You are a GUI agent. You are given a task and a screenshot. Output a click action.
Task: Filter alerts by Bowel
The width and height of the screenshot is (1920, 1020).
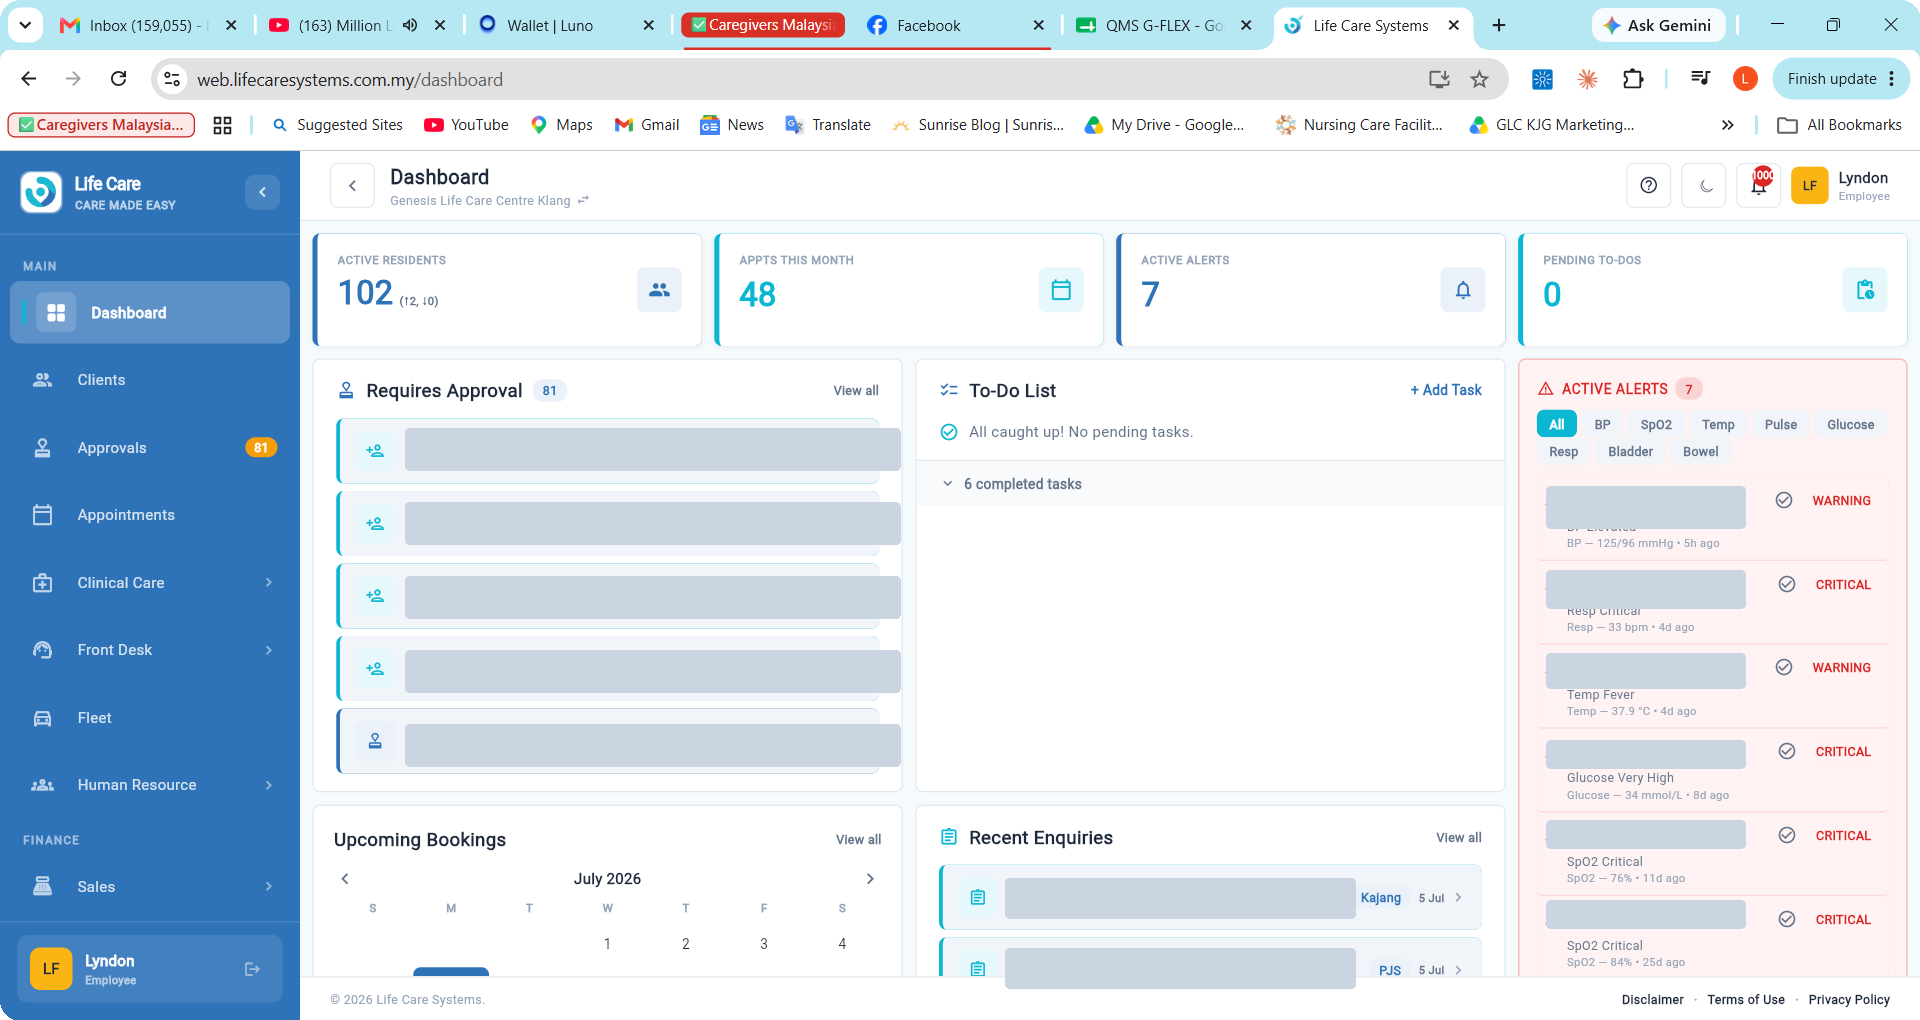pyautogui.click(x=1701, y=452)
